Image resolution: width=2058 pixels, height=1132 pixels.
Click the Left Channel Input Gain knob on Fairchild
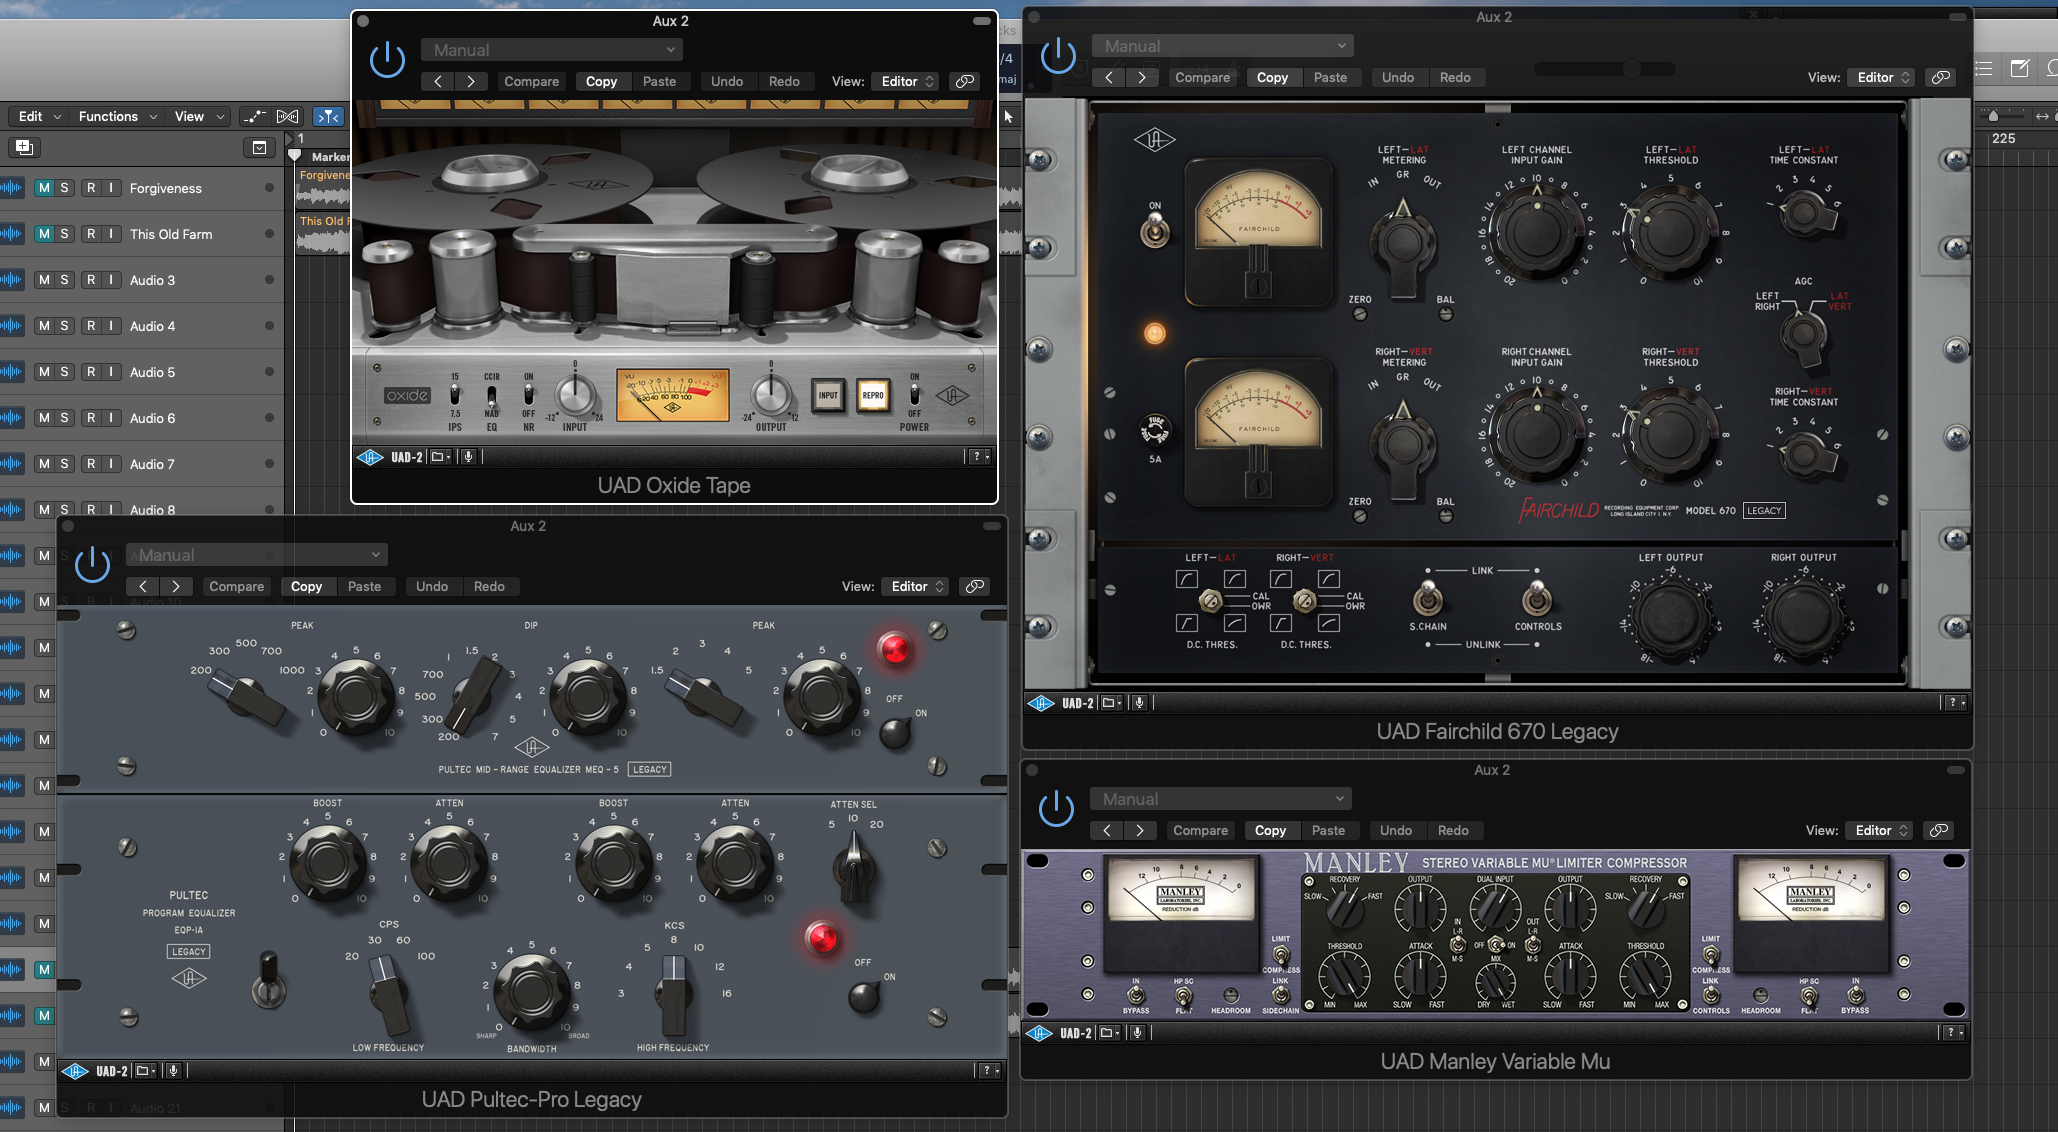point(1536,232)
